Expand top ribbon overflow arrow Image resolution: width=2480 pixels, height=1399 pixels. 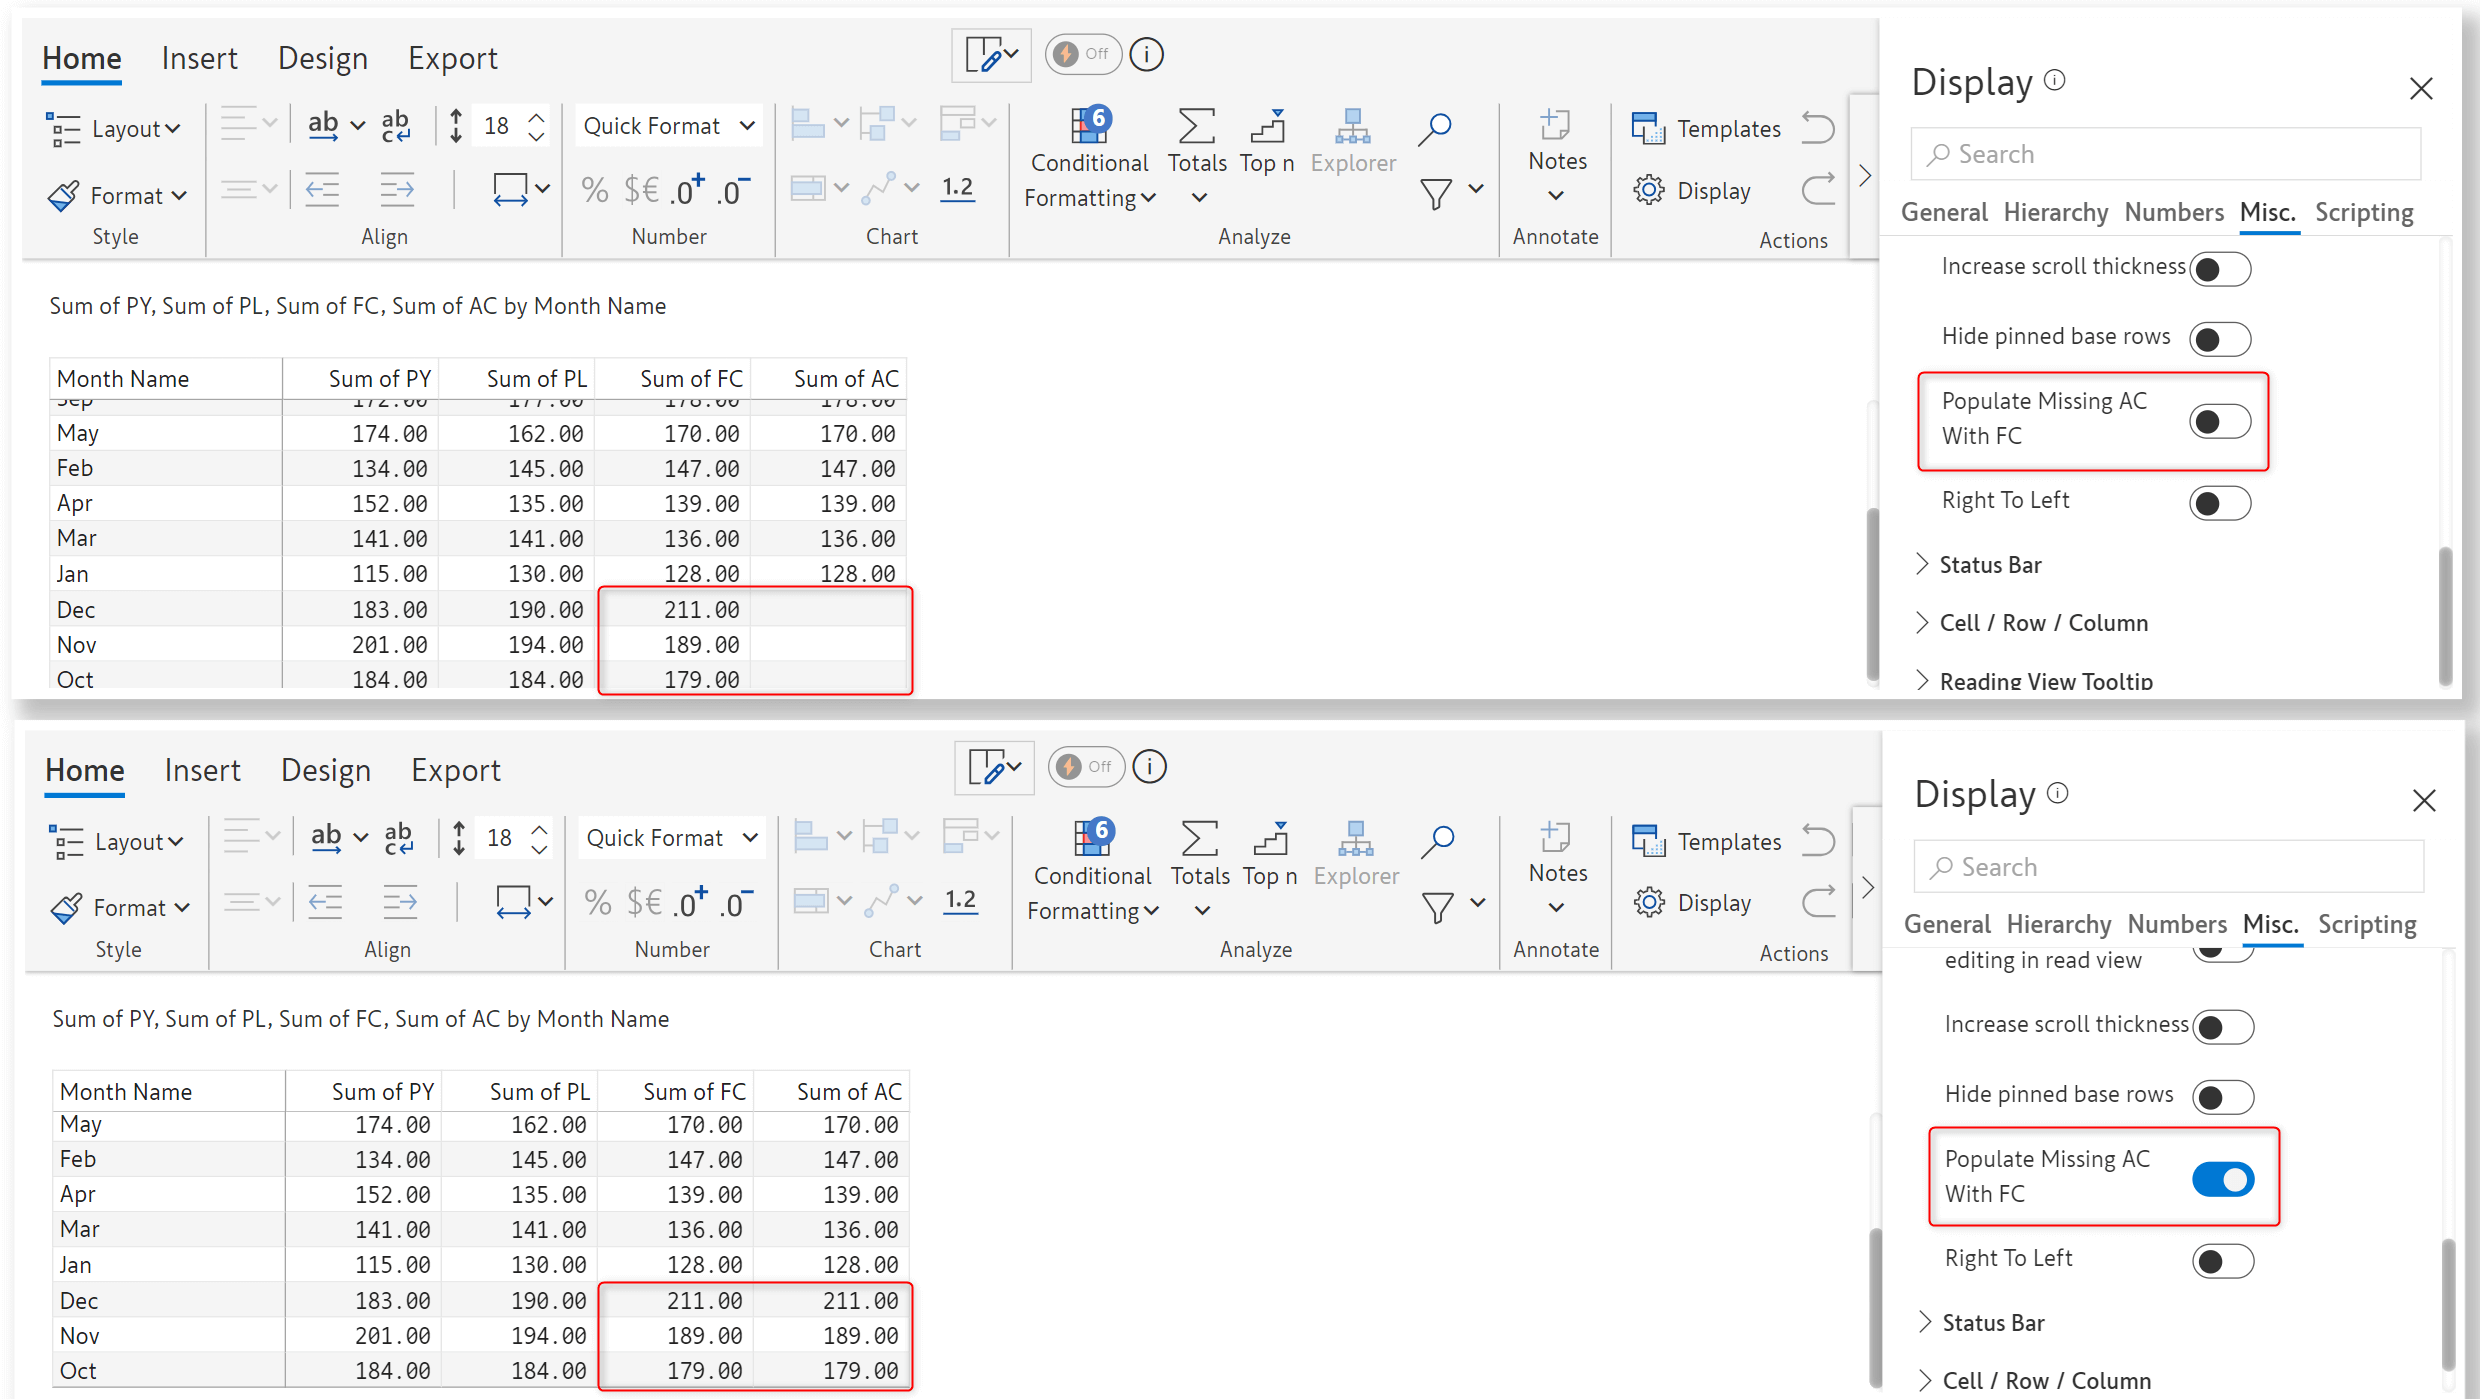pyautogui.click(x=1865, y=176)
